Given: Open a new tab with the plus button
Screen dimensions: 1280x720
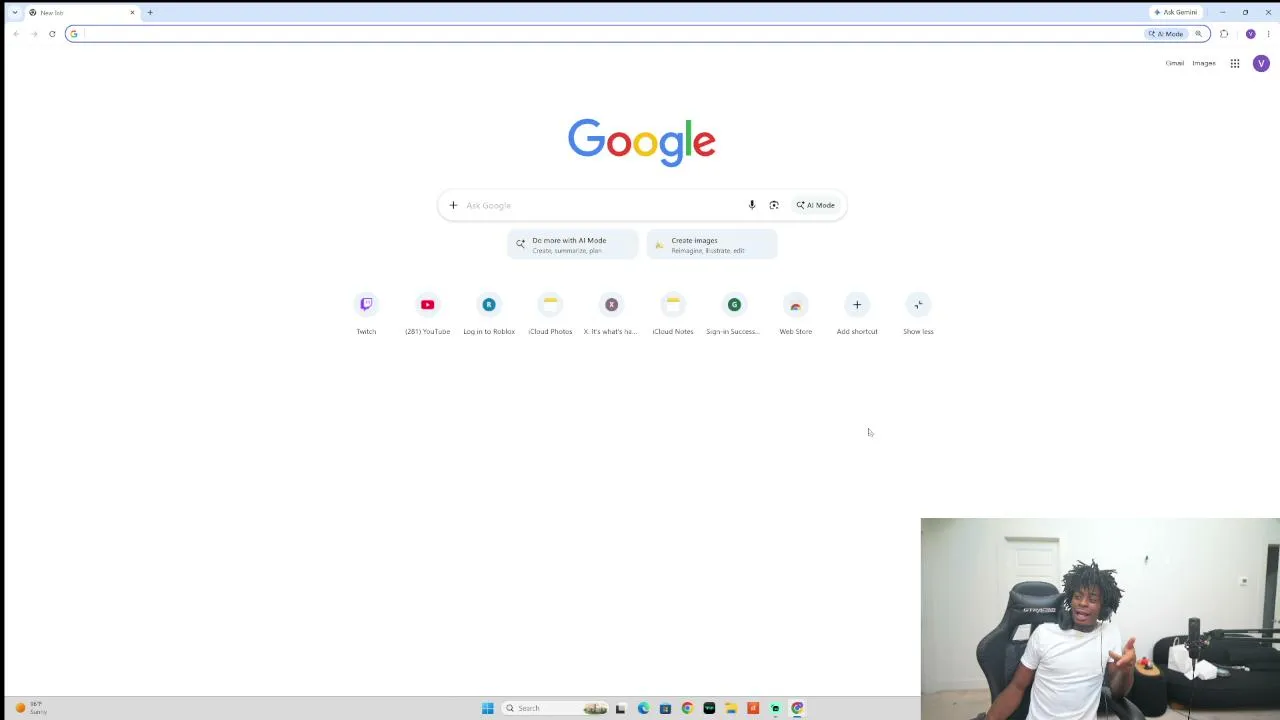Looking at the screenshot, I should point(150,12).
